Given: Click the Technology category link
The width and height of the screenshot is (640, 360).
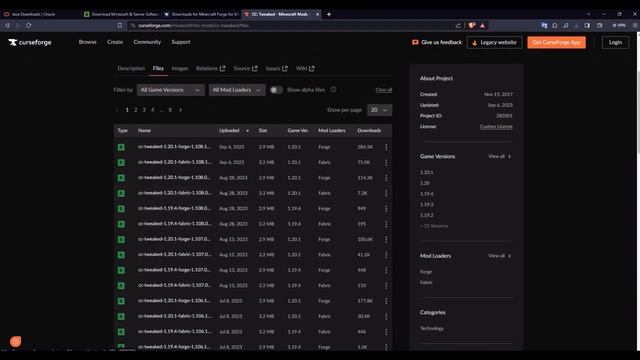Looking at the screenshot, I should click(432, 329).
